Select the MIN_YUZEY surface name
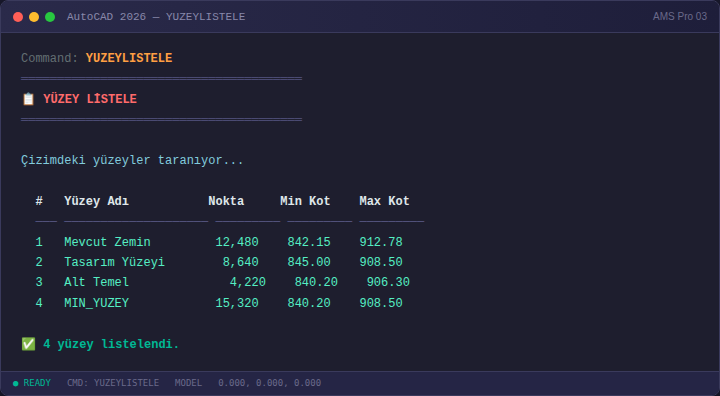 tap(96, 303)
